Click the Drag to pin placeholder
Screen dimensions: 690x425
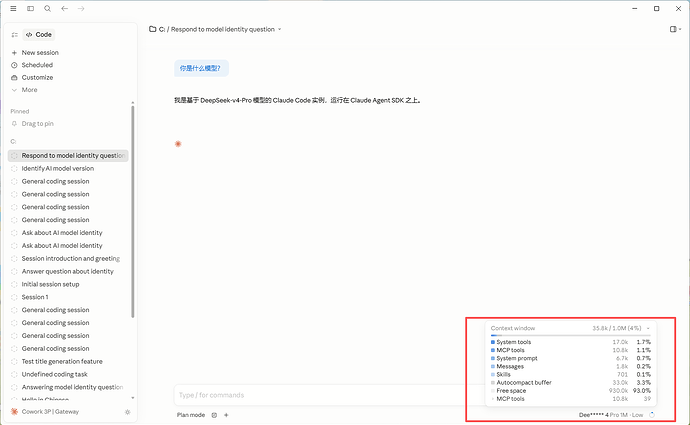point(37,124)
